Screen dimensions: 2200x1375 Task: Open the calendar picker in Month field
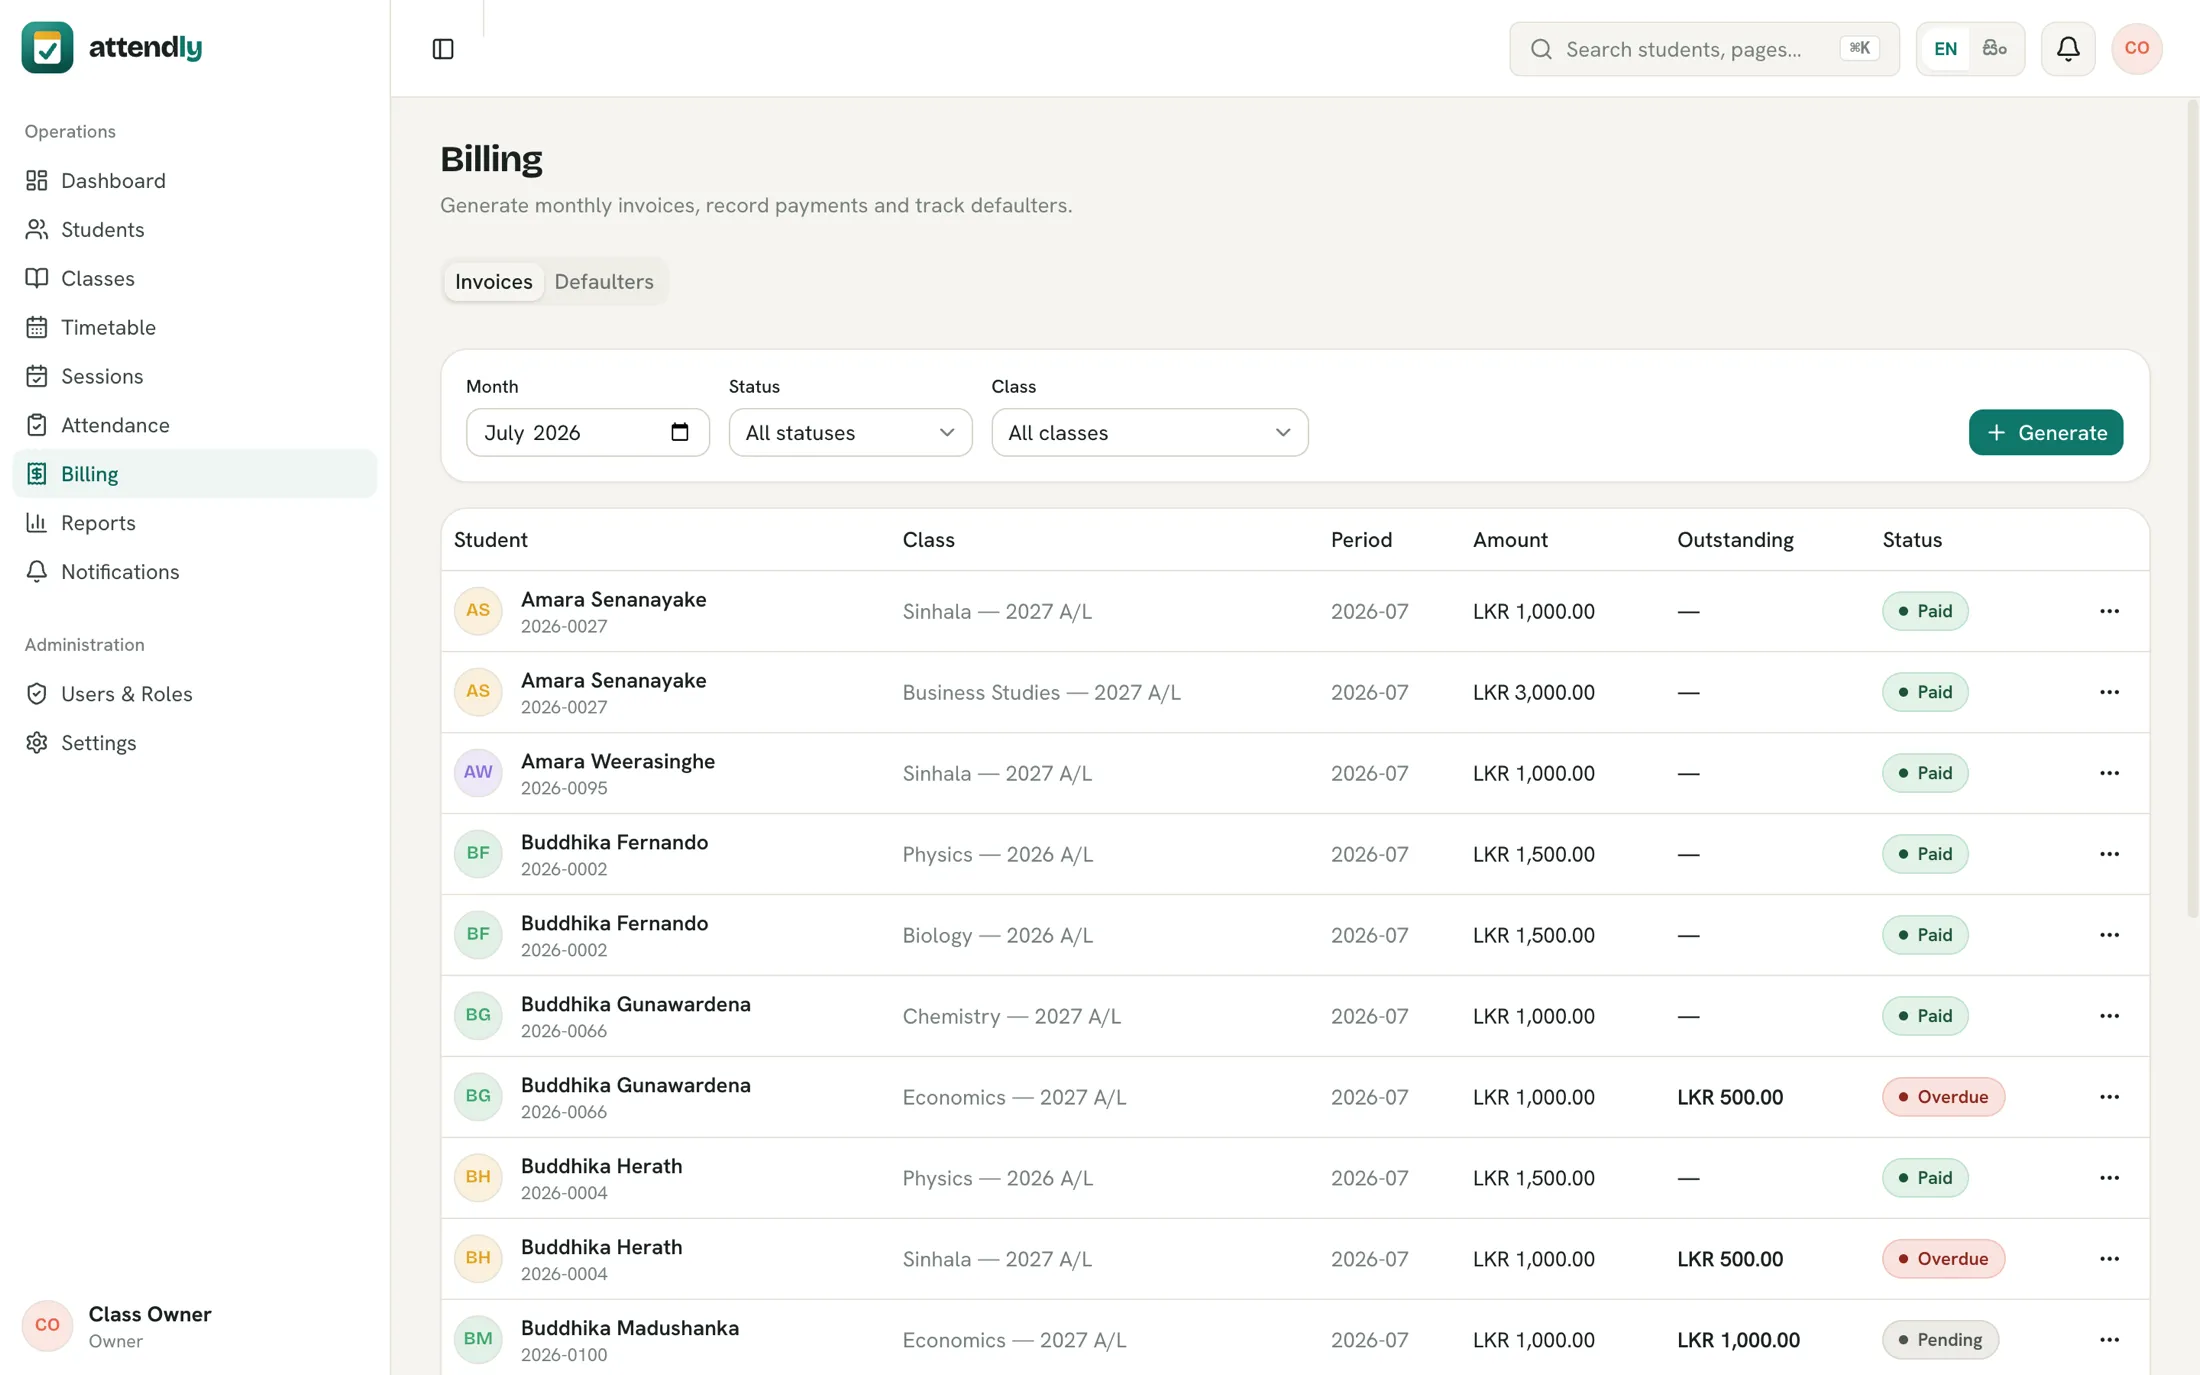pyautogui.click(x=680, y=432)
